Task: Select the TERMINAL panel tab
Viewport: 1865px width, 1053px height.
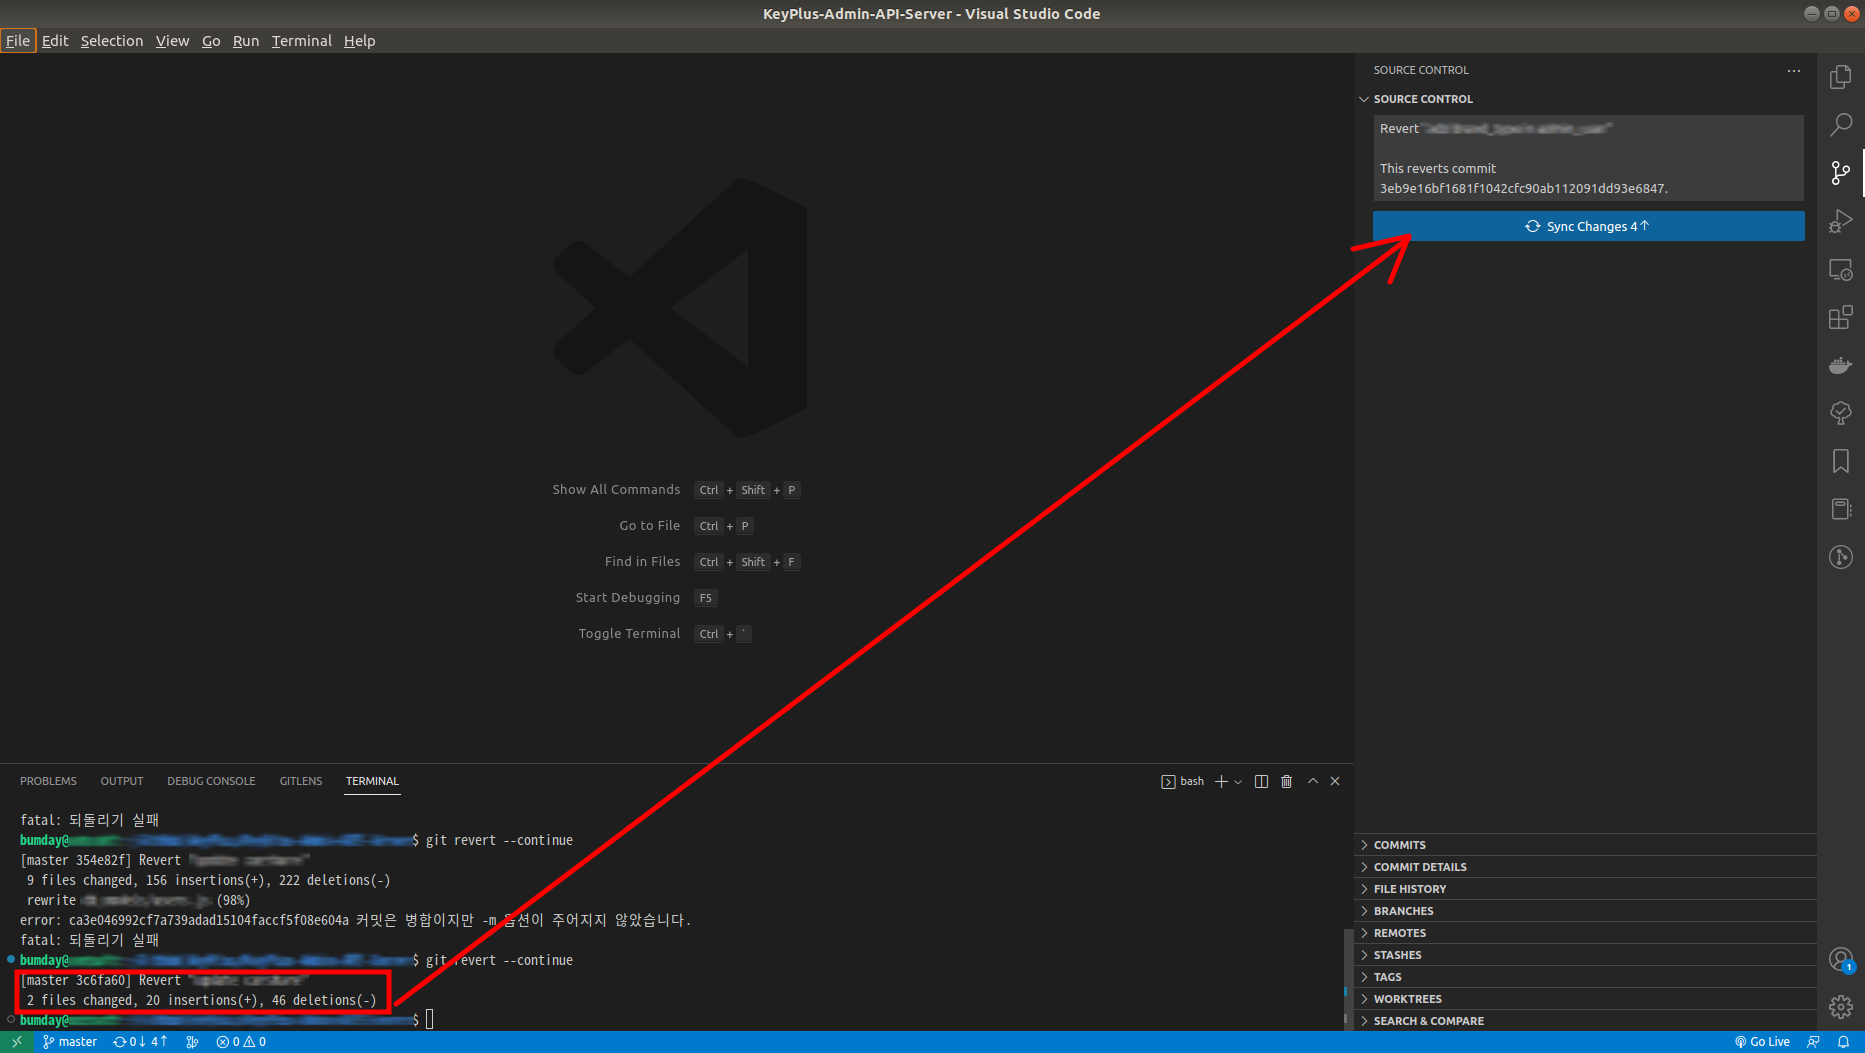Action: click(372, 781)
